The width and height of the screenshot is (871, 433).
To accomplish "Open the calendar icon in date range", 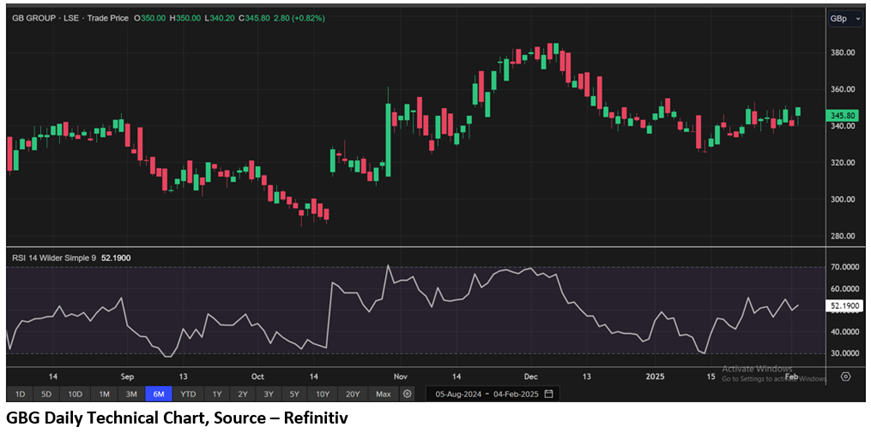I will pos(548,394).
